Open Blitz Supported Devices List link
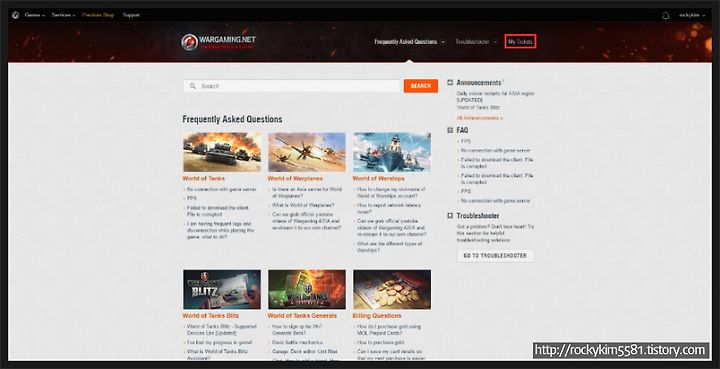The height and width of the screenshot is (369, 720). [221, 330]
